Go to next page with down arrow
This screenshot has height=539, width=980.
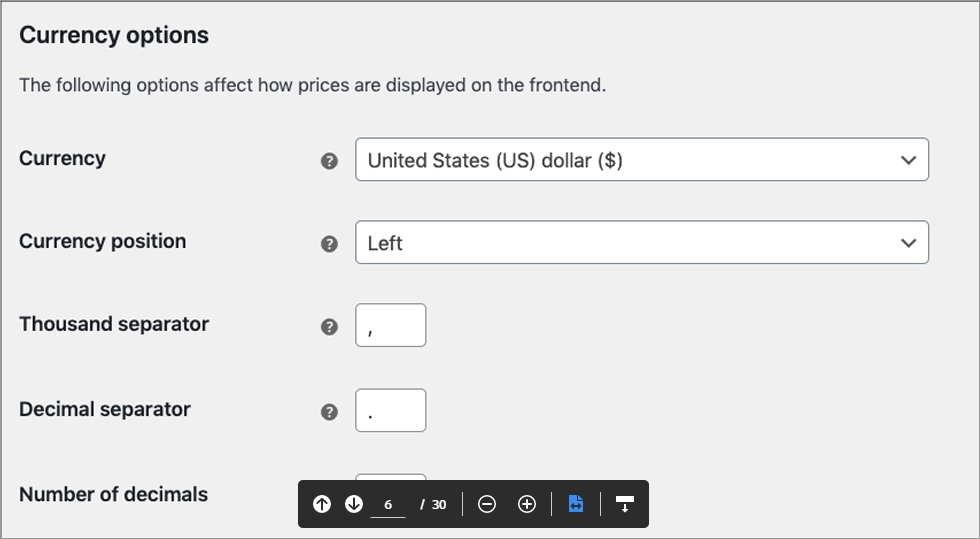(x=354, y=504)
